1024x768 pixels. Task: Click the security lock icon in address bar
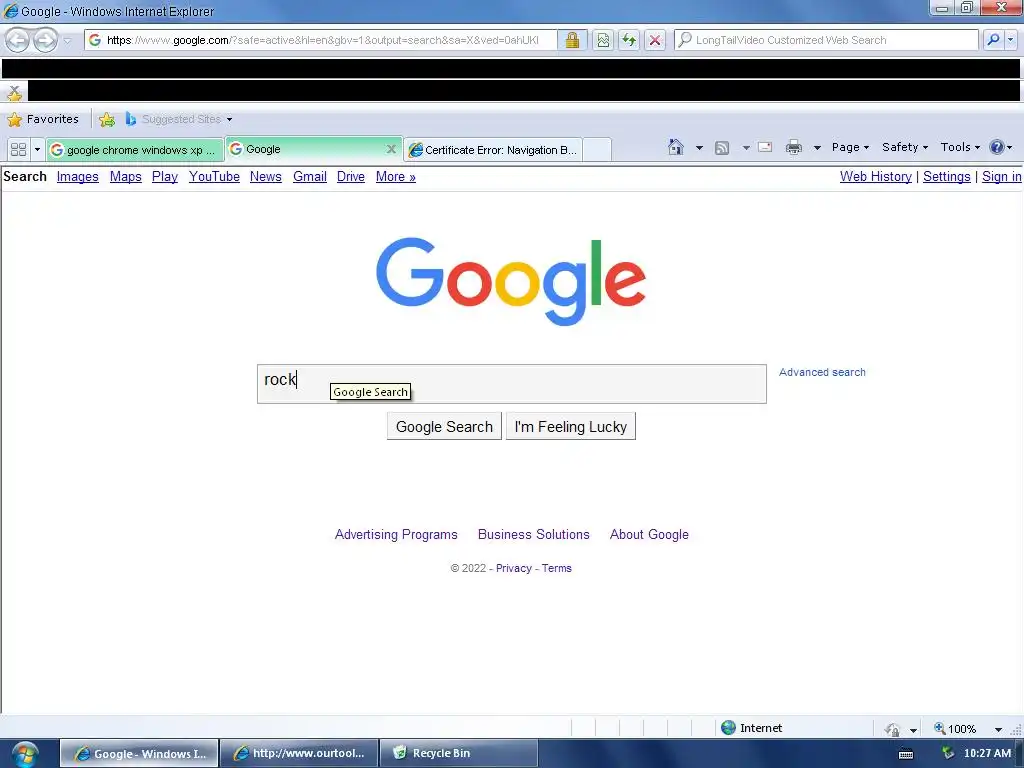(x=573, y=40)
